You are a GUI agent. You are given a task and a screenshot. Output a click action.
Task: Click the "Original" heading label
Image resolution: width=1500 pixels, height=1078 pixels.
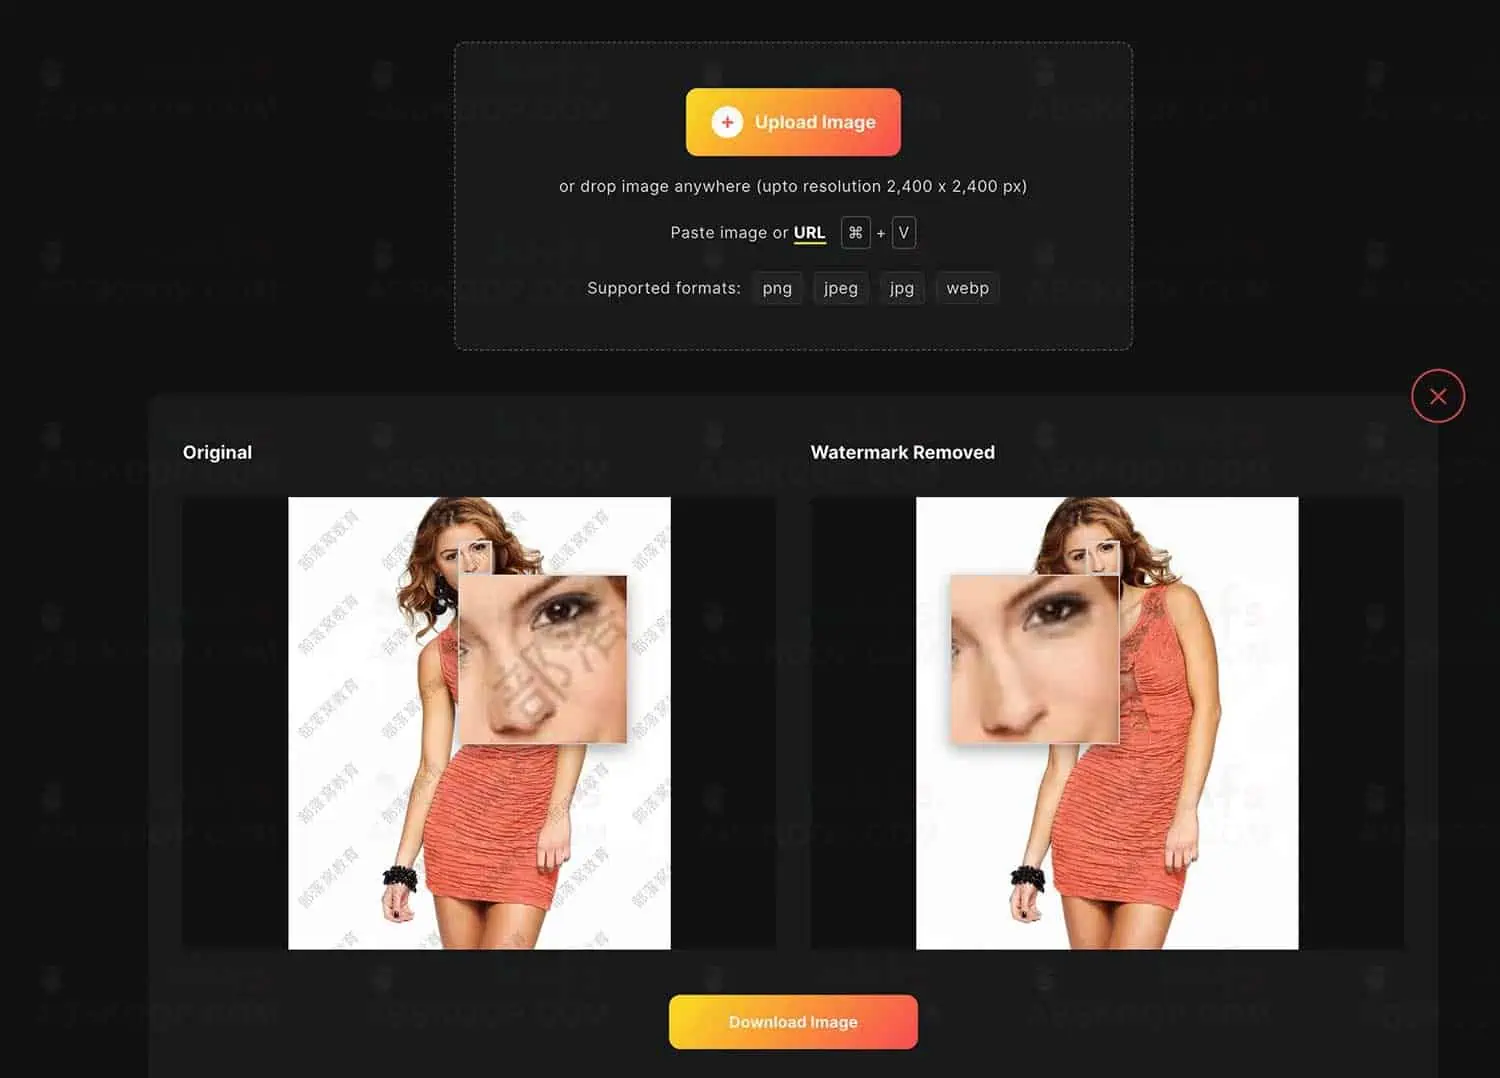tap(217, 452)
